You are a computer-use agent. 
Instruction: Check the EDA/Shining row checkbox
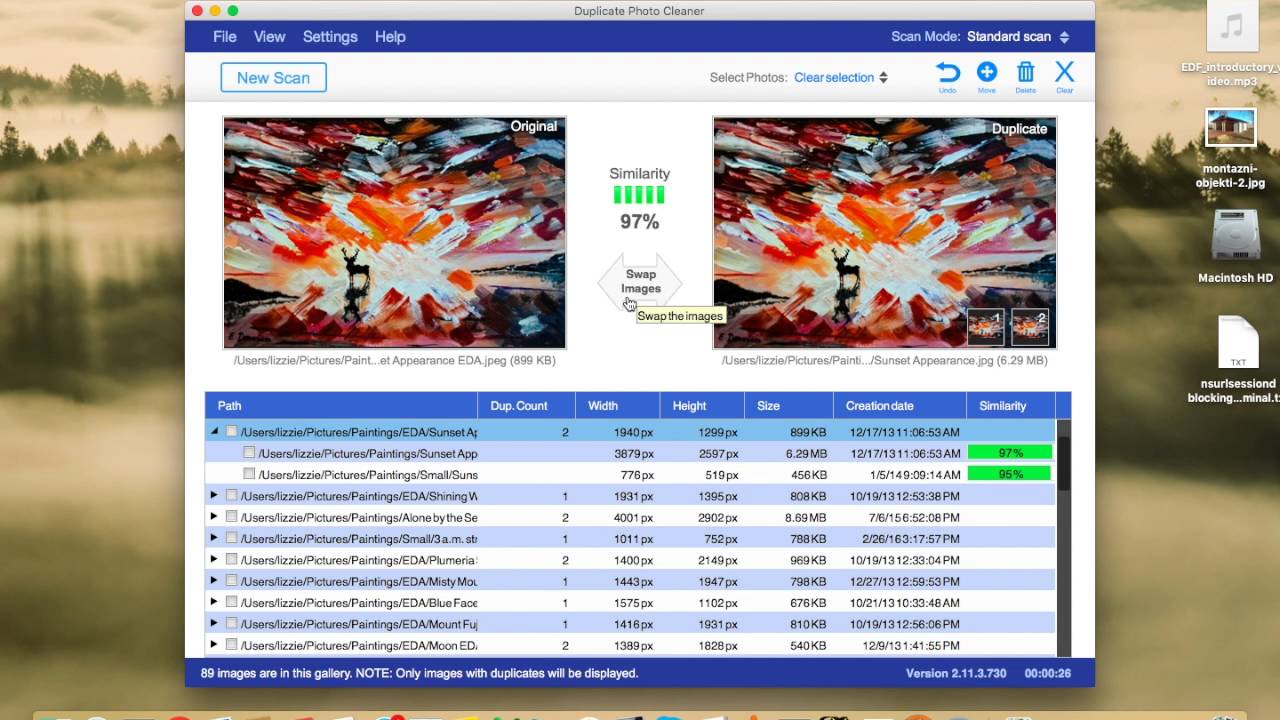tap(232, 496)
